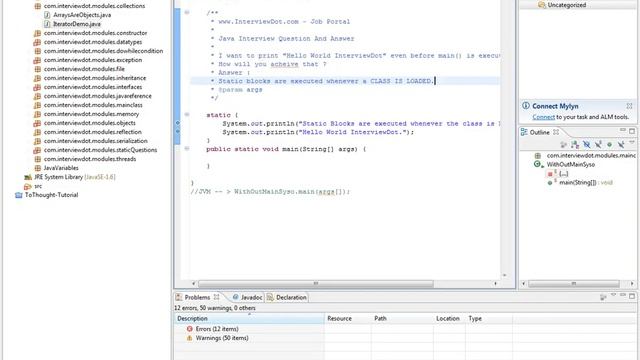Maximize the Problems panel
The image size is (640, 360).
[x=632, y=296]
